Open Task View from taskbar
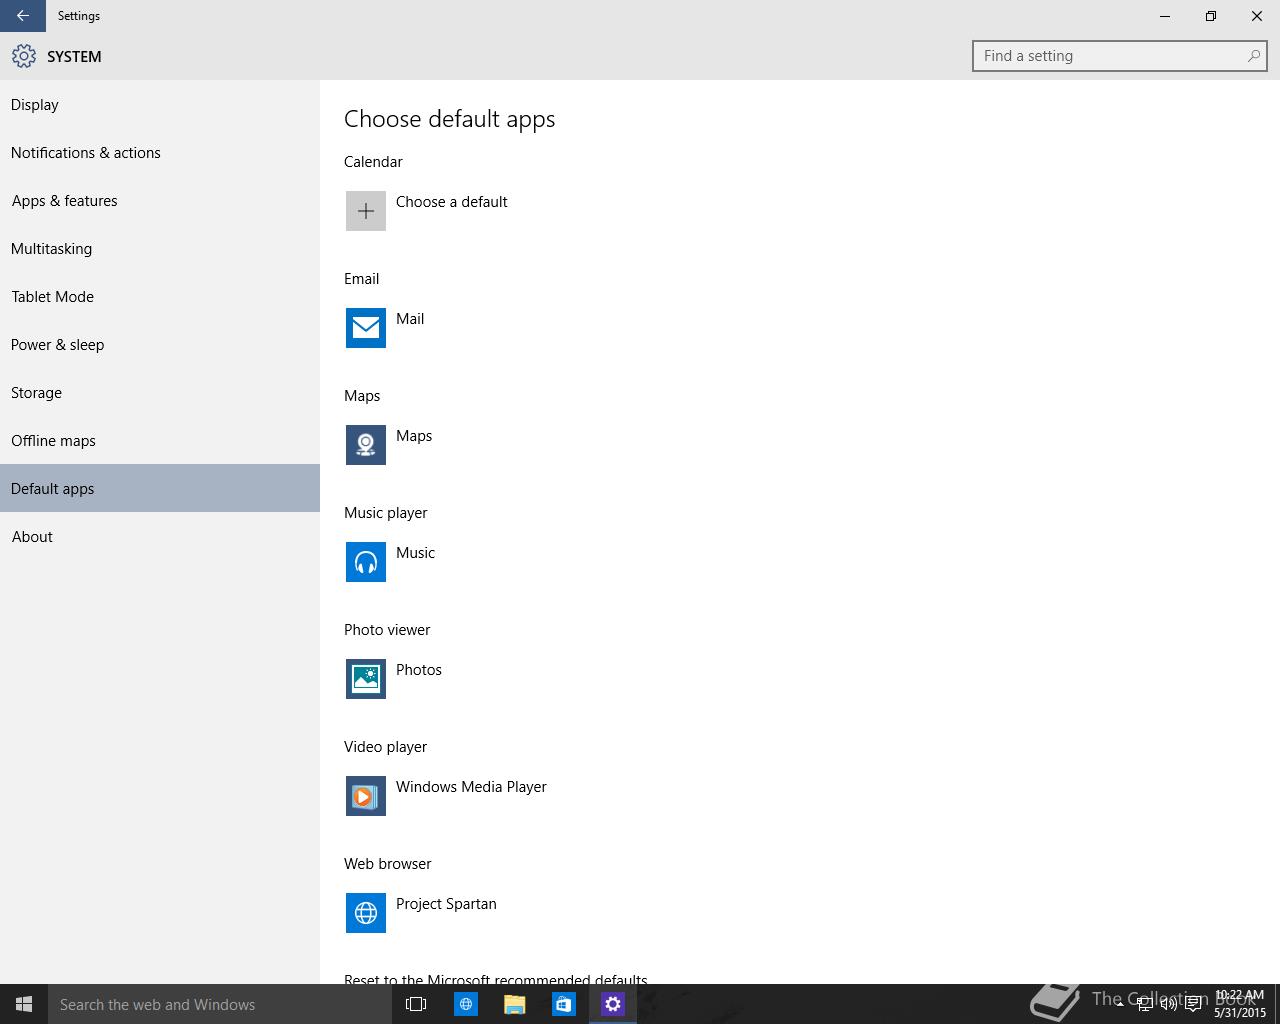The width and height of the screenshot is (1280, 1024). click(x=416, y=1004)
